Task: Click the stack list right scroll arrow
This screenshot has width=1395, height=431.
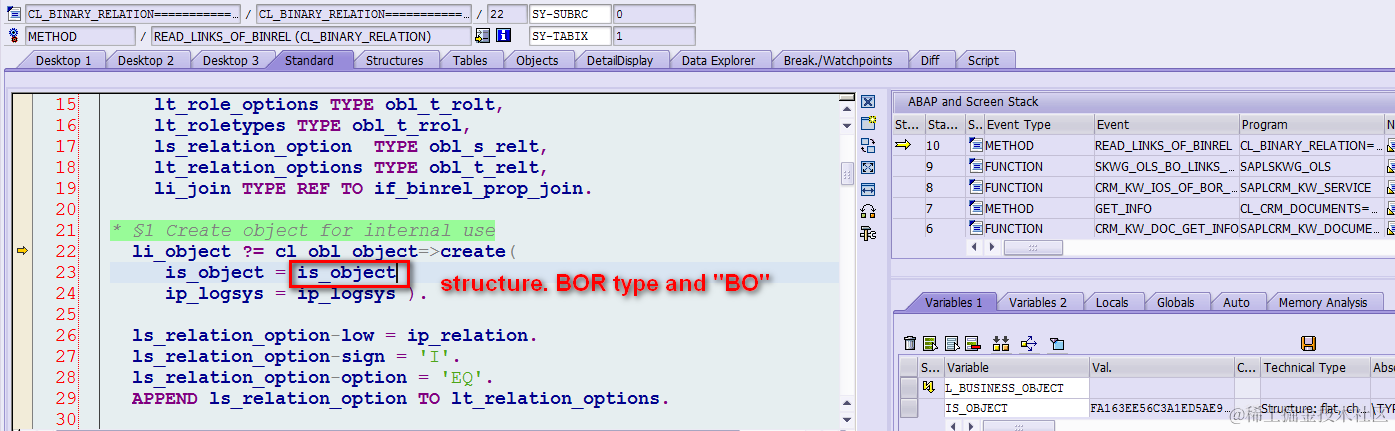Action: tap(990, 247)
